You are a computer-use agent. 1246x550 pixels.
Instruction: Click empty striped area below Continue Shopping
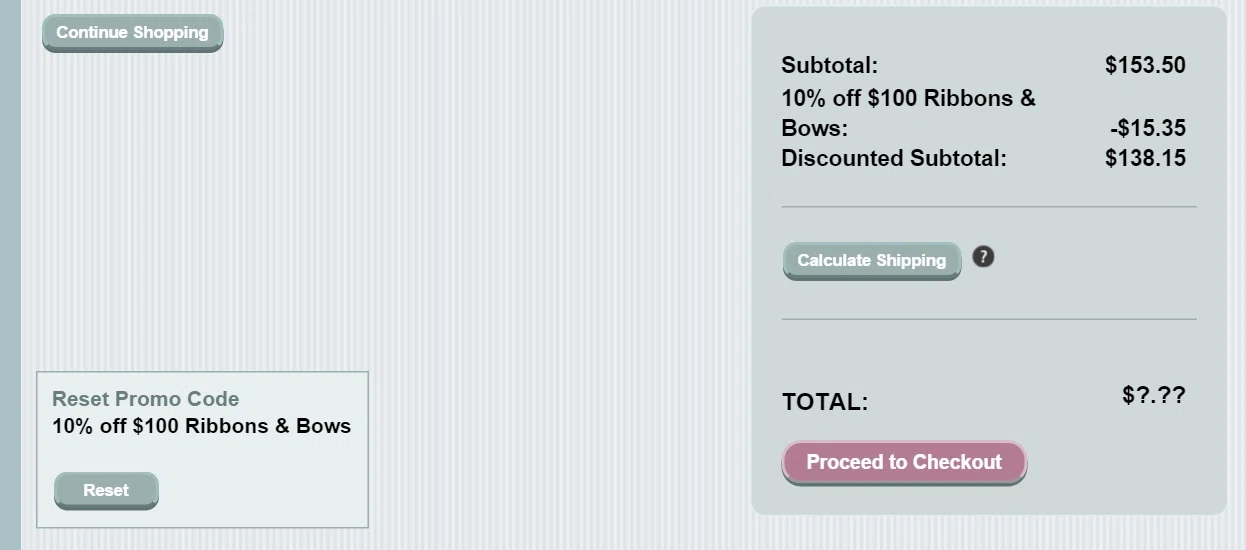point(380,200)
